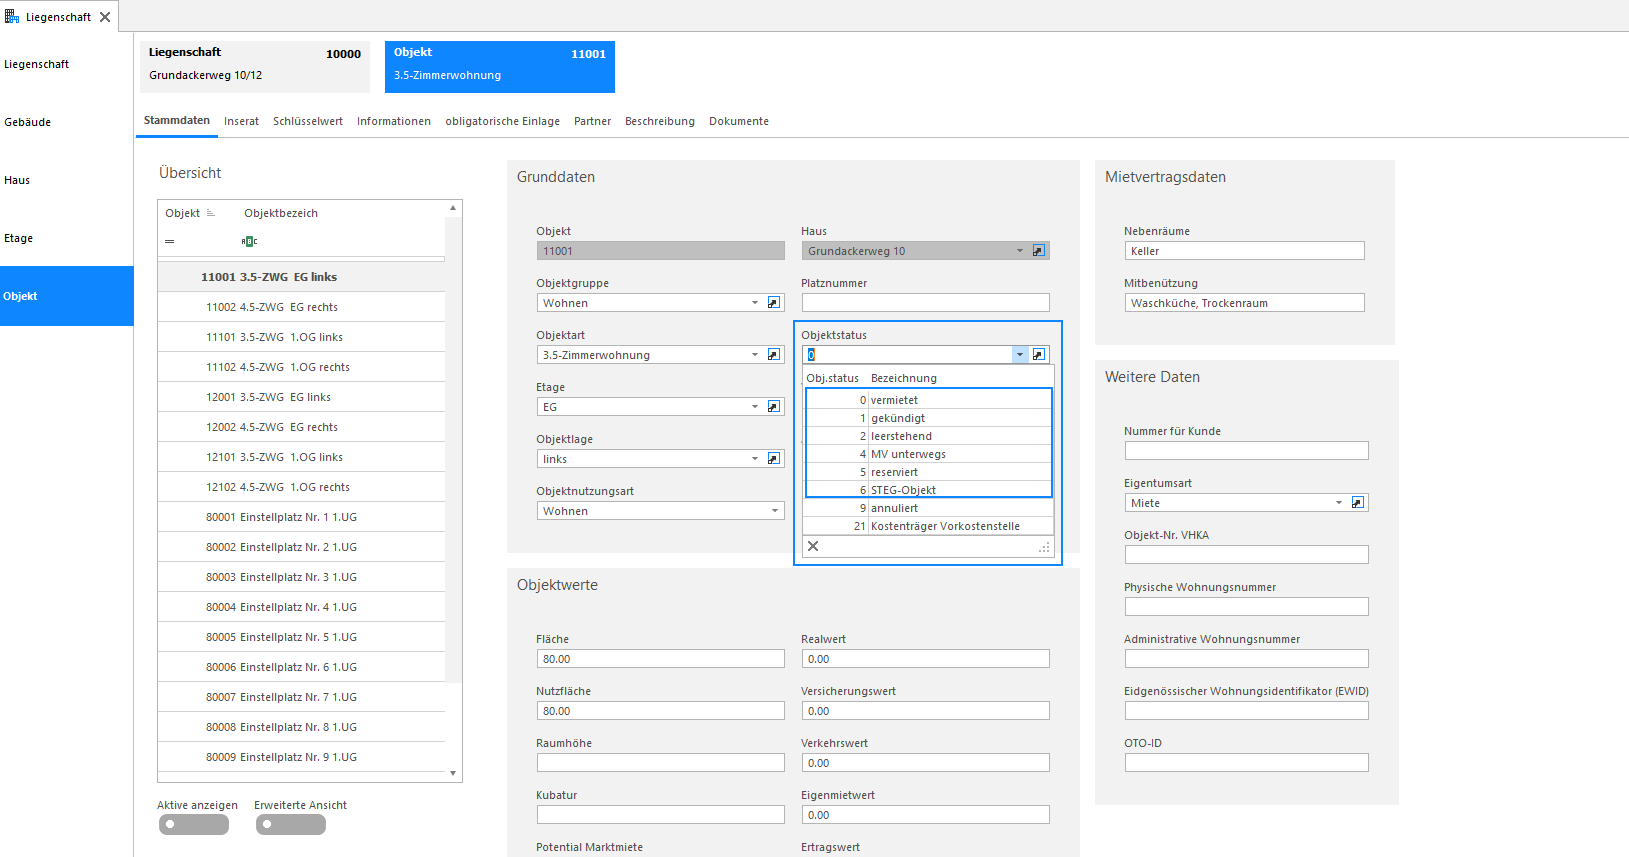Click the Fläche input field showing 80.00
Image resolution: width=1629 pixels, height=857 pixels.
point(660,659)
